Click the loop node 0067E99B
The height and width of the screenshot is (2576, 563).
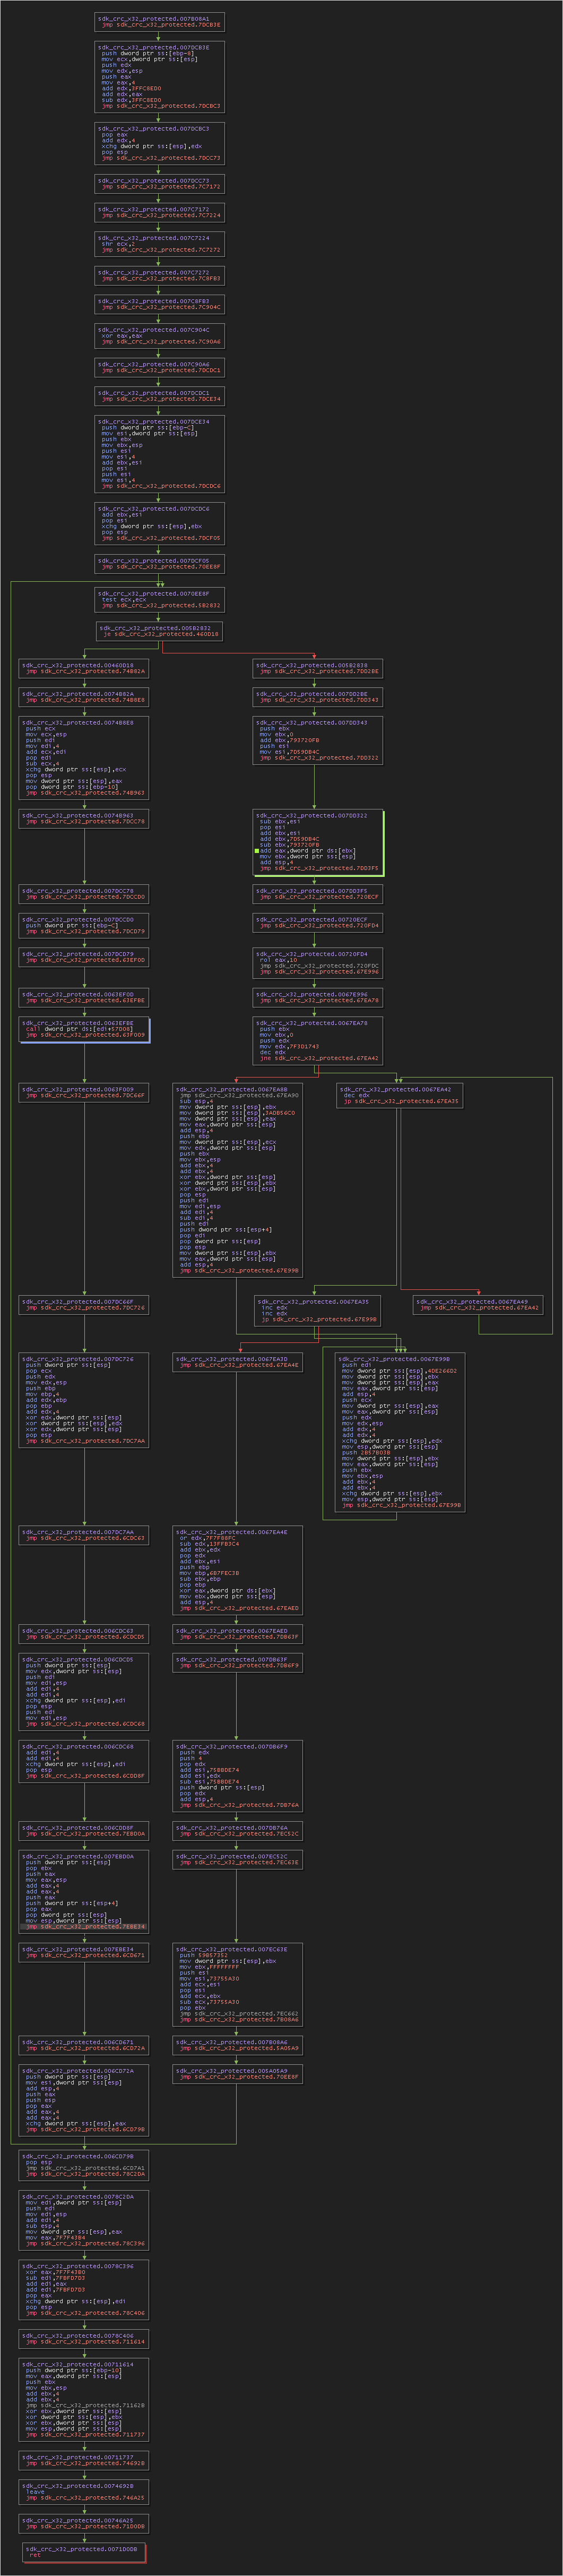(400, 1432)
